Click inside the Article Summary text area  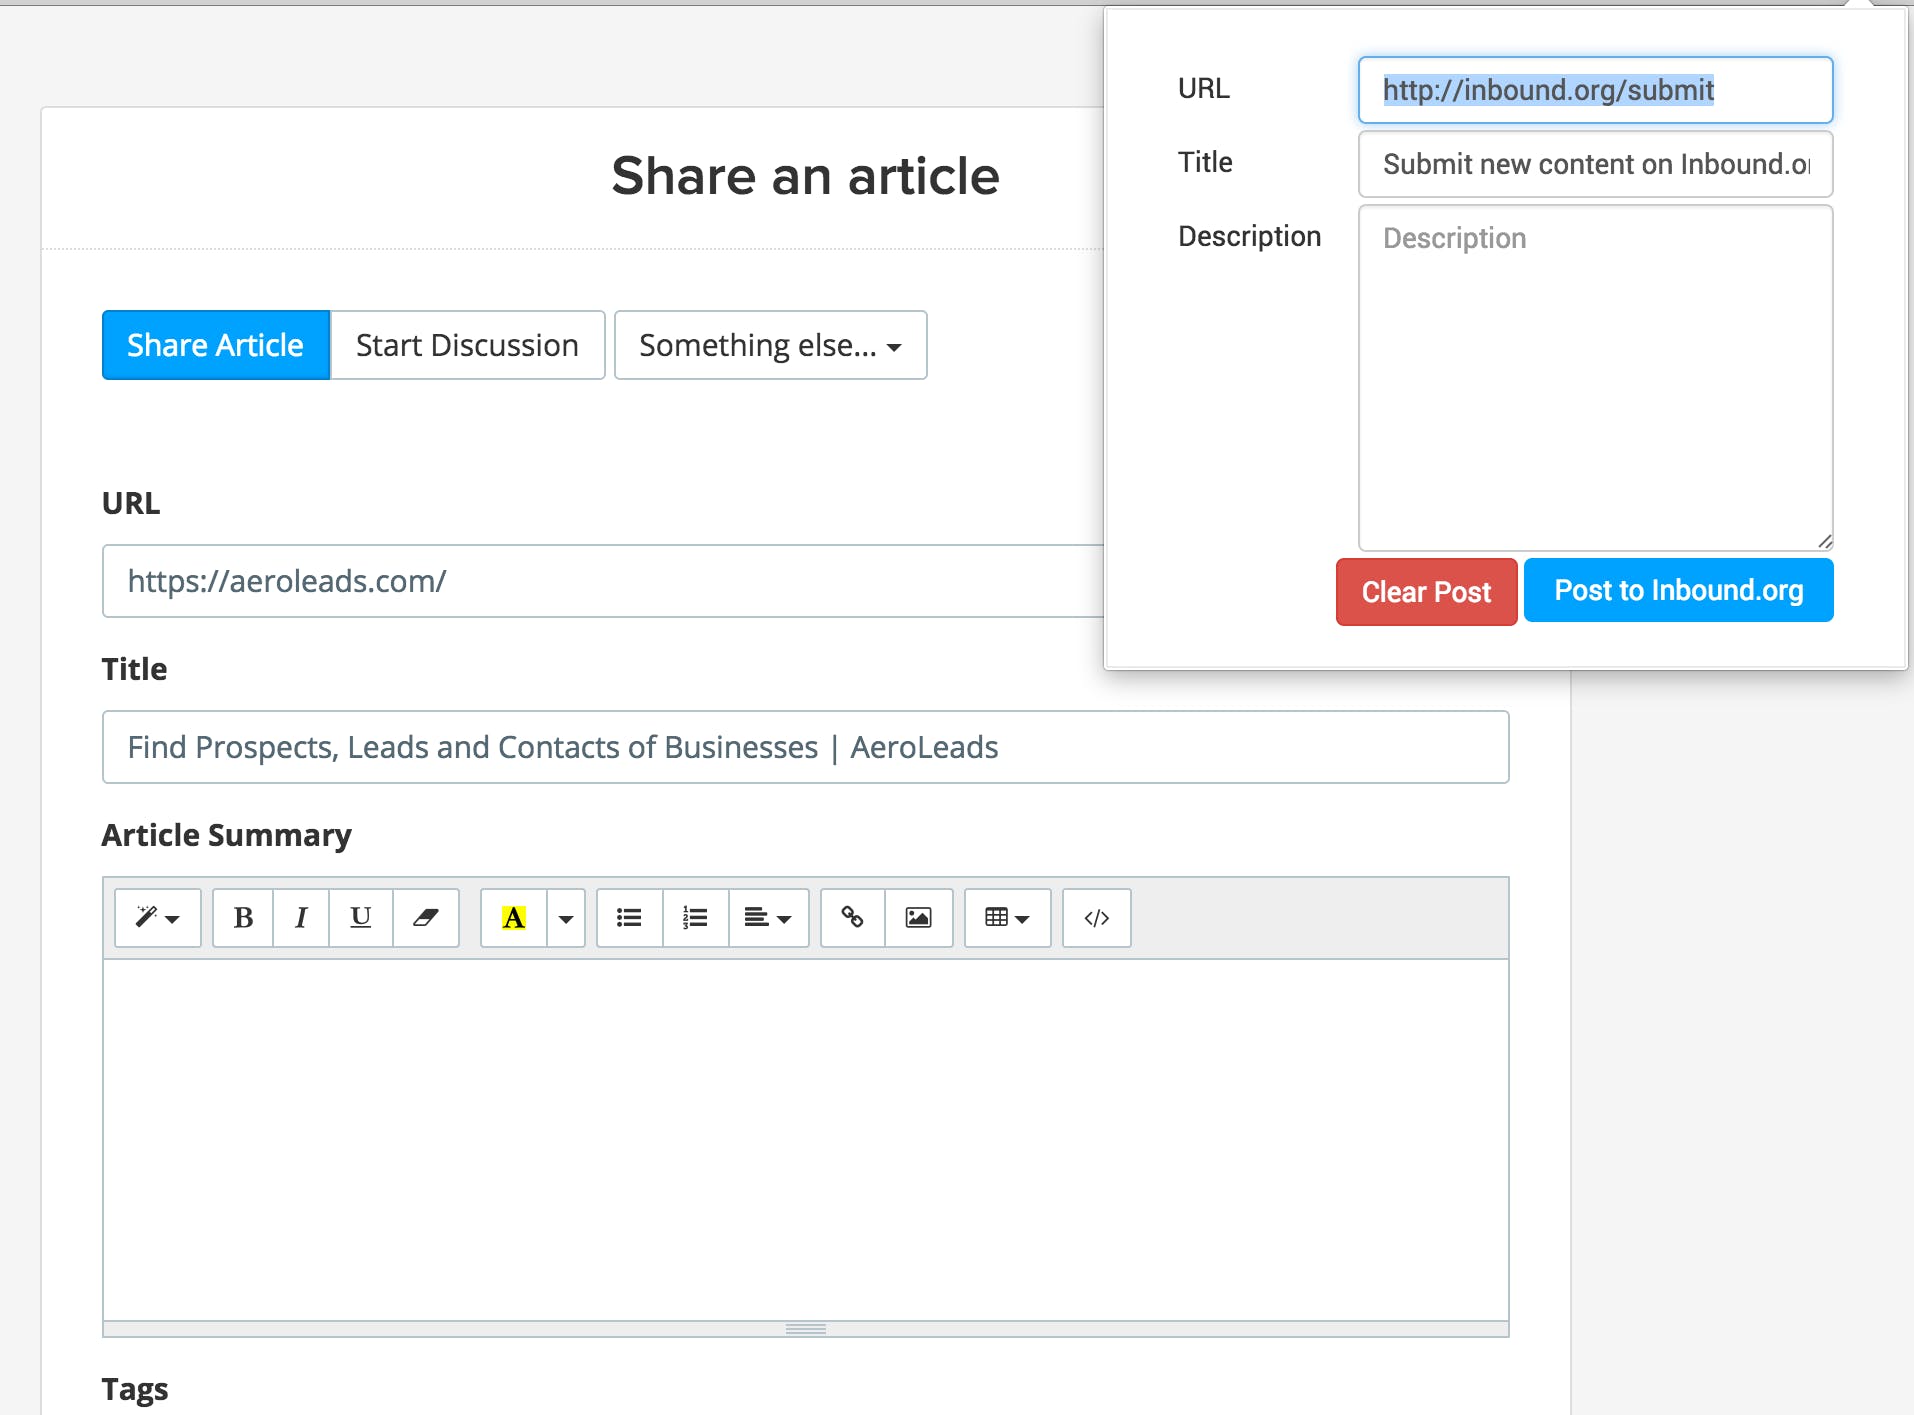[x=806, y=1140]
